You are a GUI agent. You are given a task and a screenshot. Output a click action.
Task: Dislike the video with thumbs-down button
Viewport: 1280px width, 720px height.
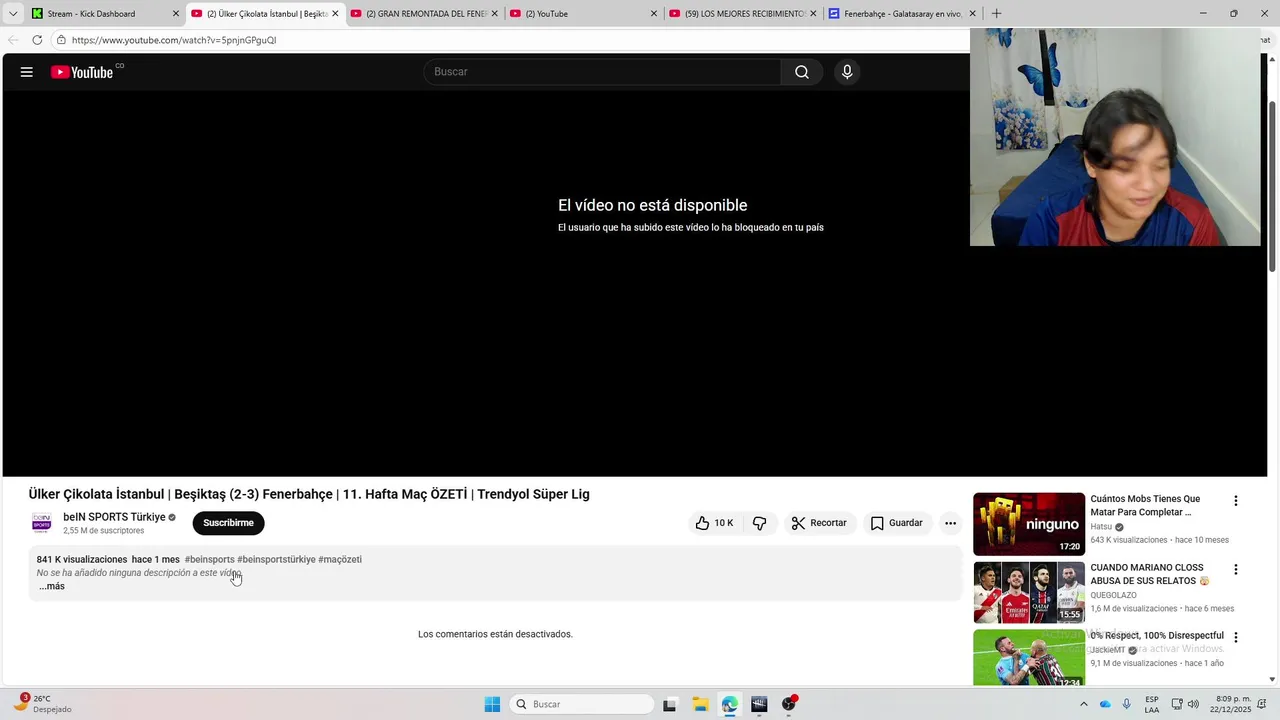tap(760, 523)
